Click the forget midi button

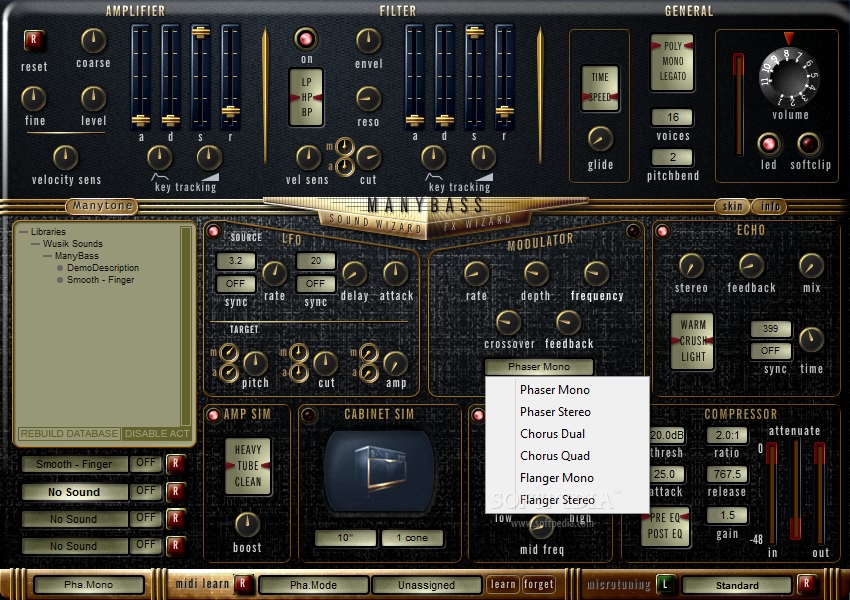click(538, 584)
